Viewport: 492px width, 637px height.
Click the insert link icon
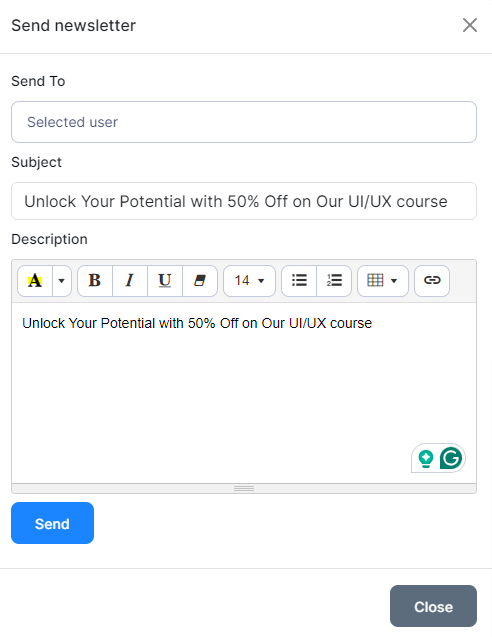point(432,281)
